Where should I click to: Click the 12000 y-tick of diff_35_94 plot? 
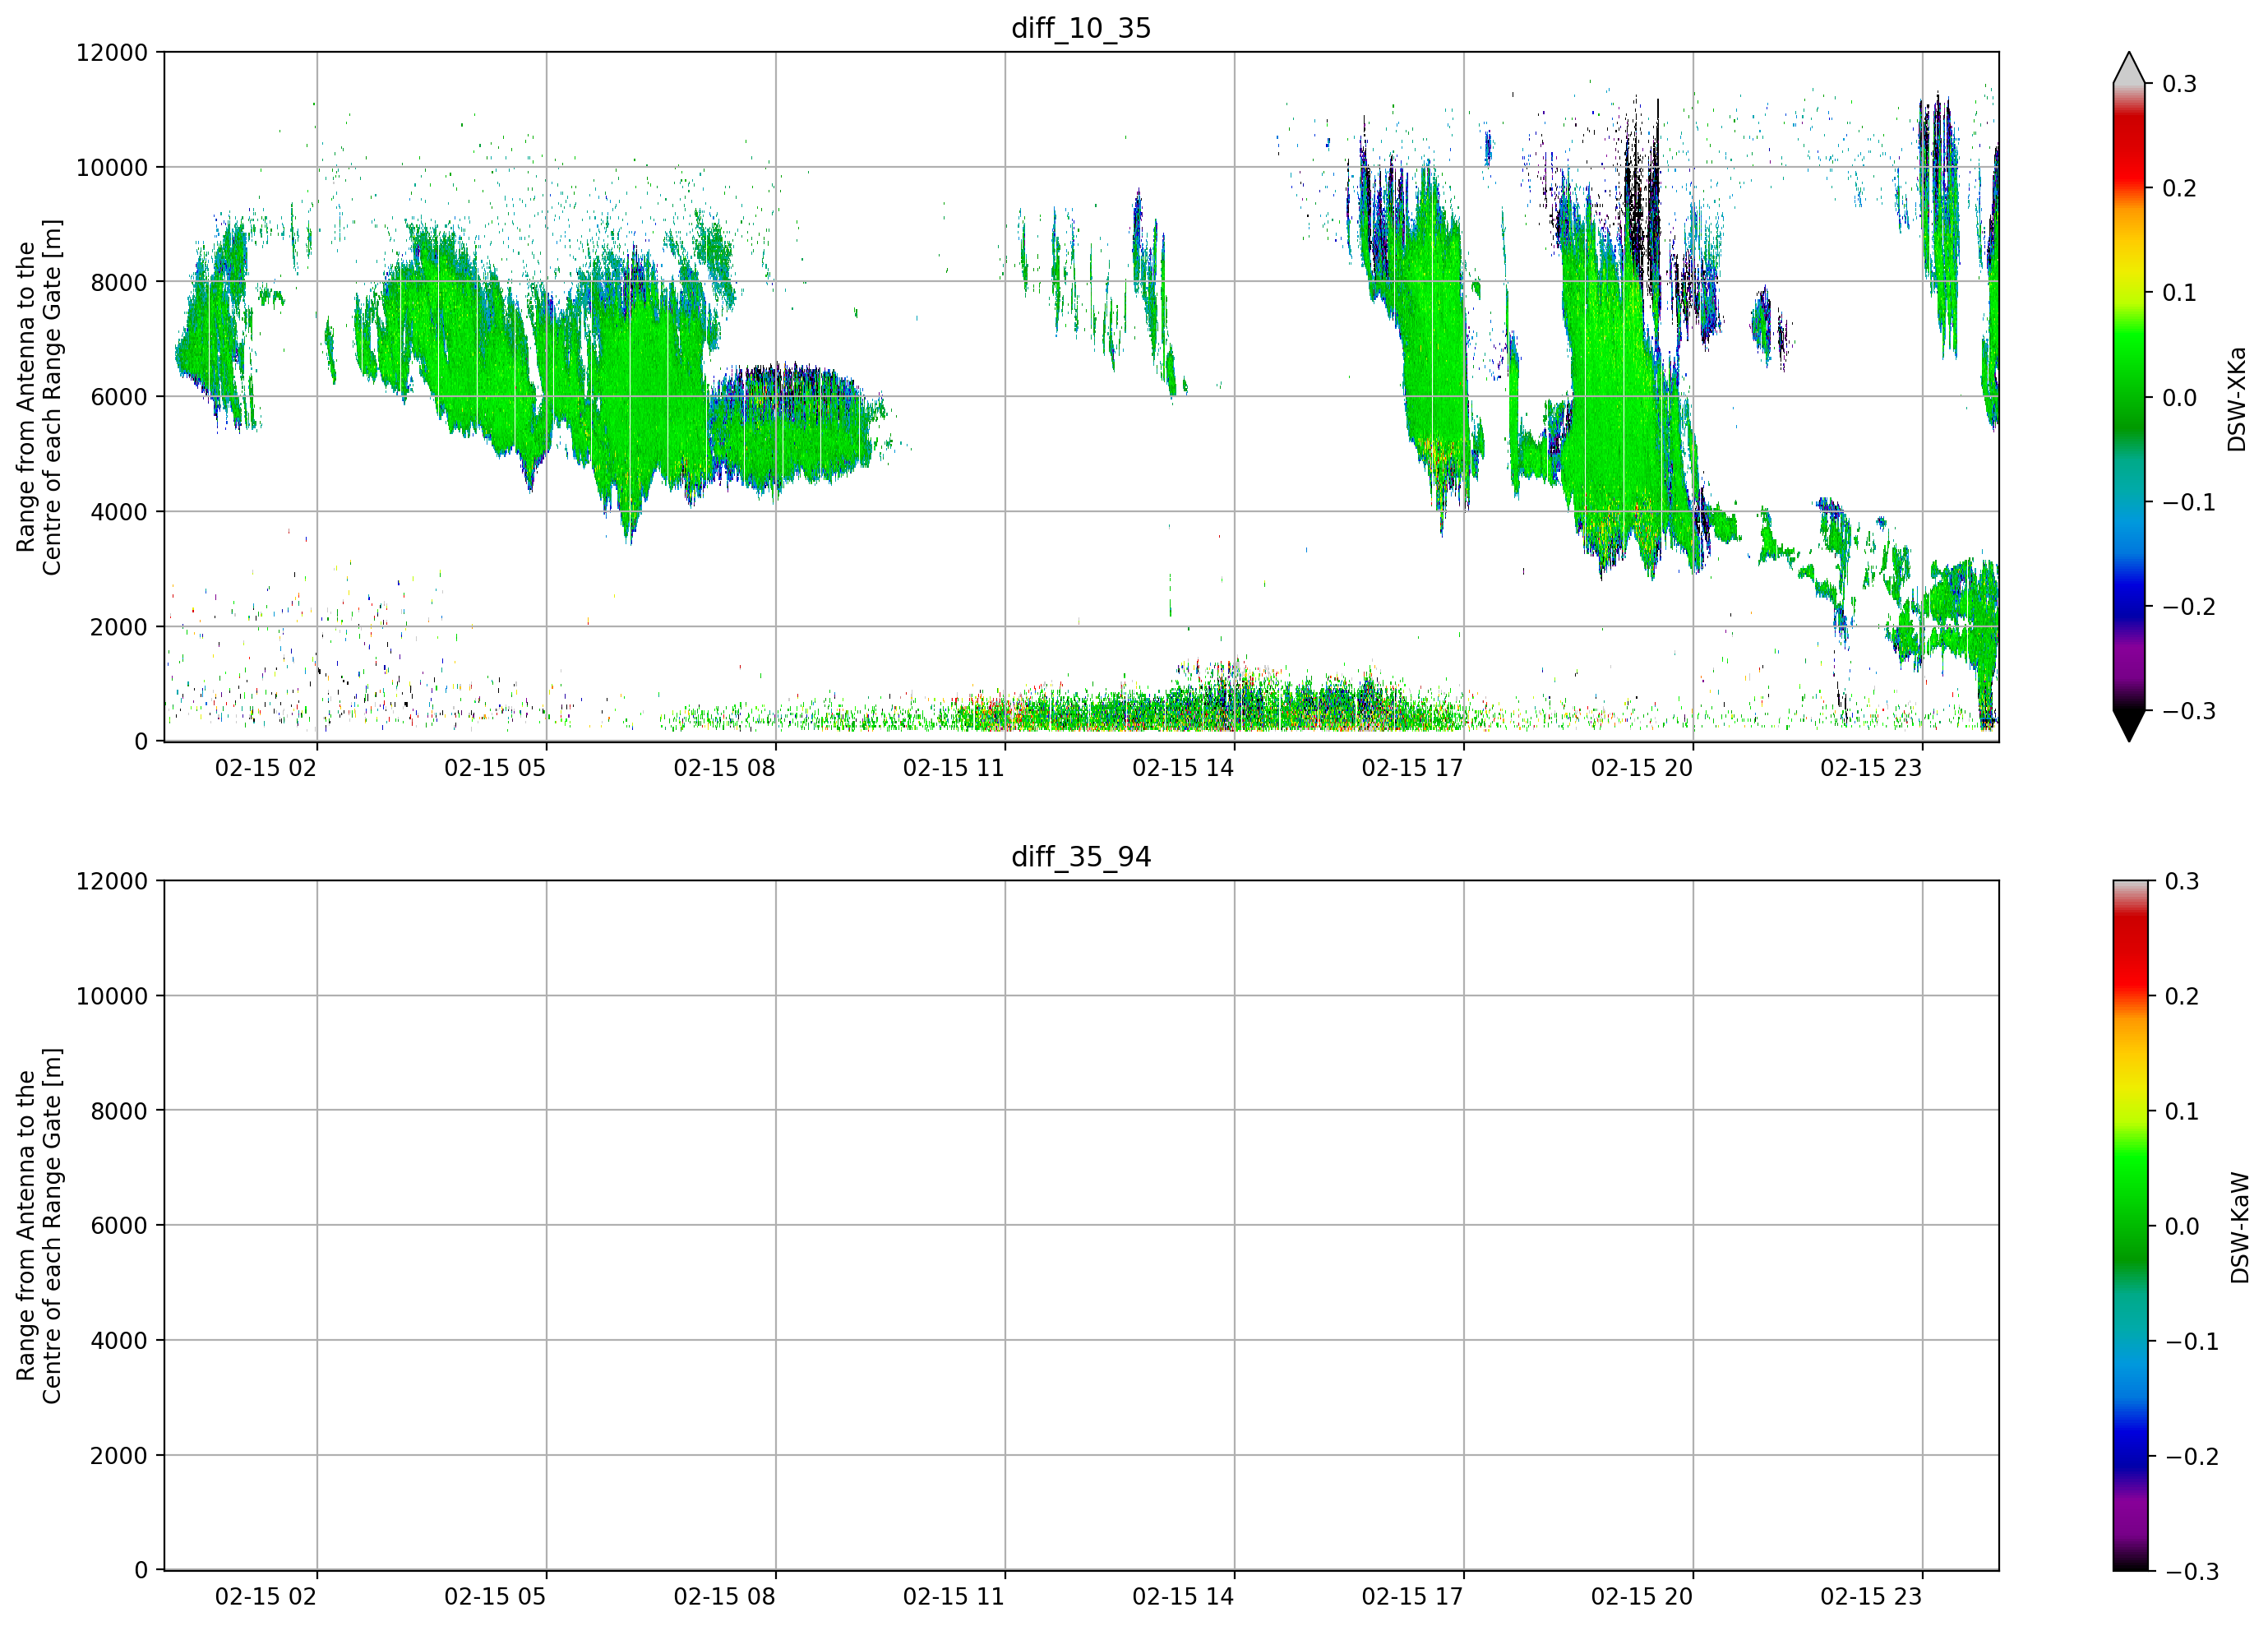pos(112,882)
